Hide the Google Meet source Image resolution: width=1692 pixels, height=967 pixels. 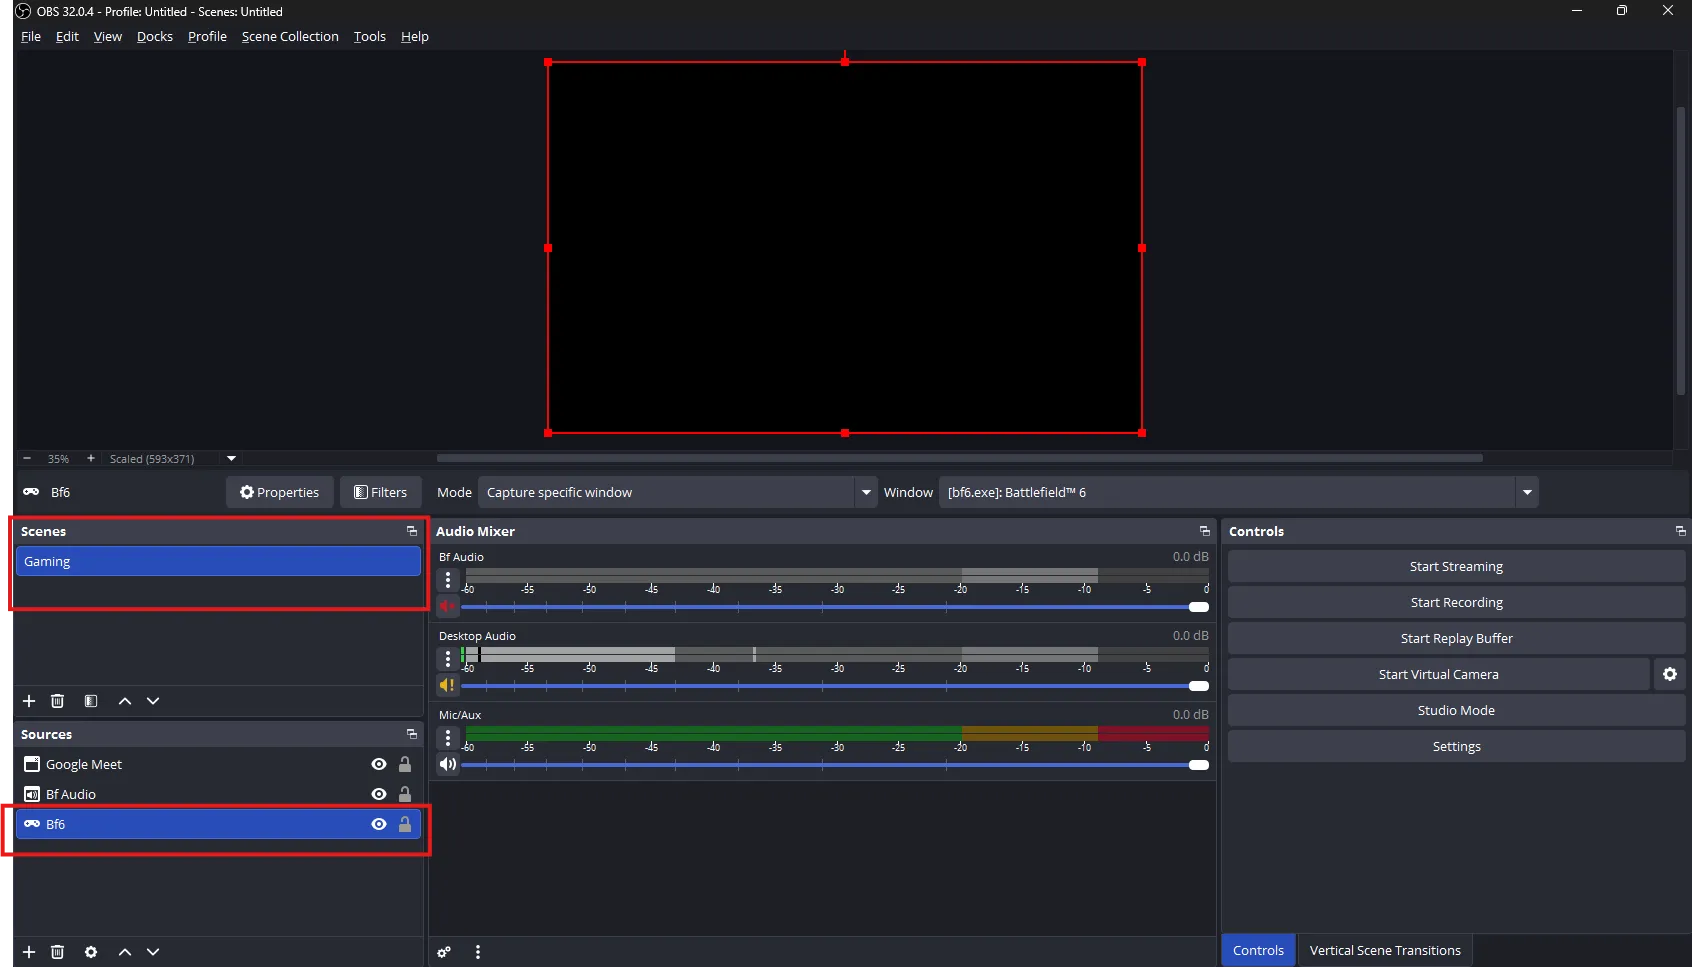[379, 764]
